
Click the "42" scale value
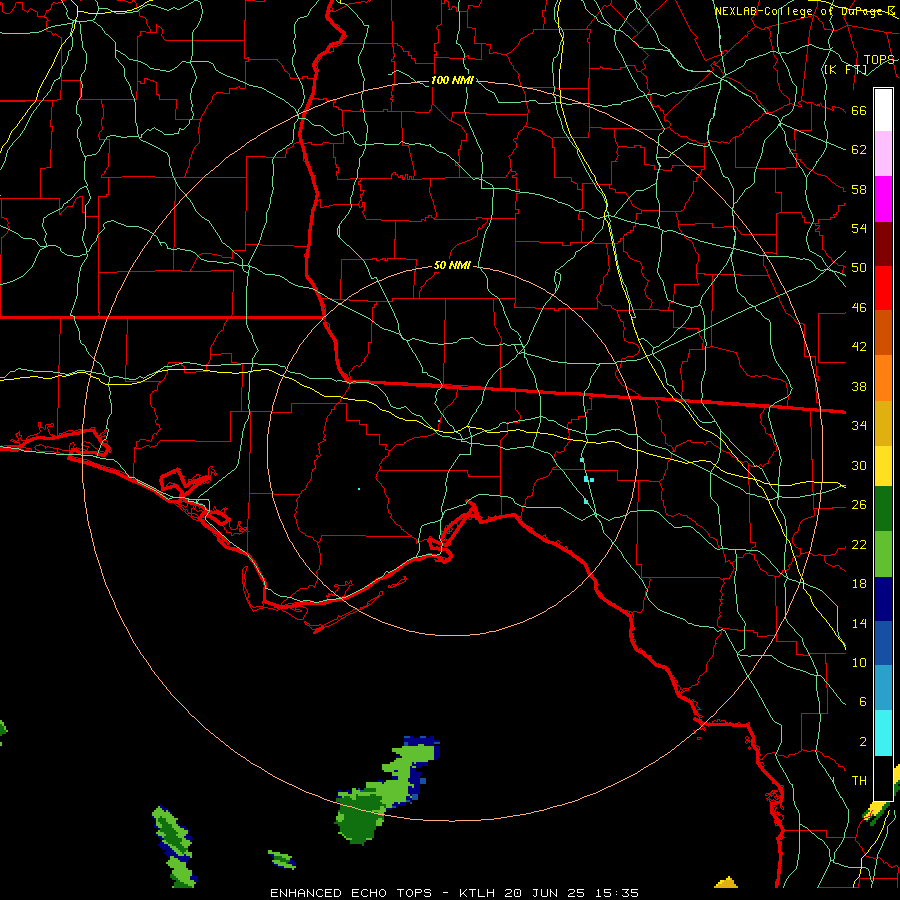pyautogui.click(x=859, y=347)
